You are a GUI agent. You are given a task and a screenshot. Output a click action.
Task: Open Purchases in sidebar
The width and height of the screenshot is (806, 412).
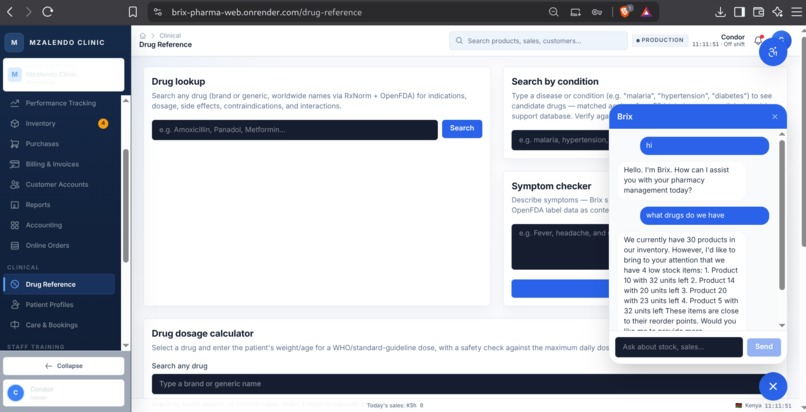click(42, 144)
